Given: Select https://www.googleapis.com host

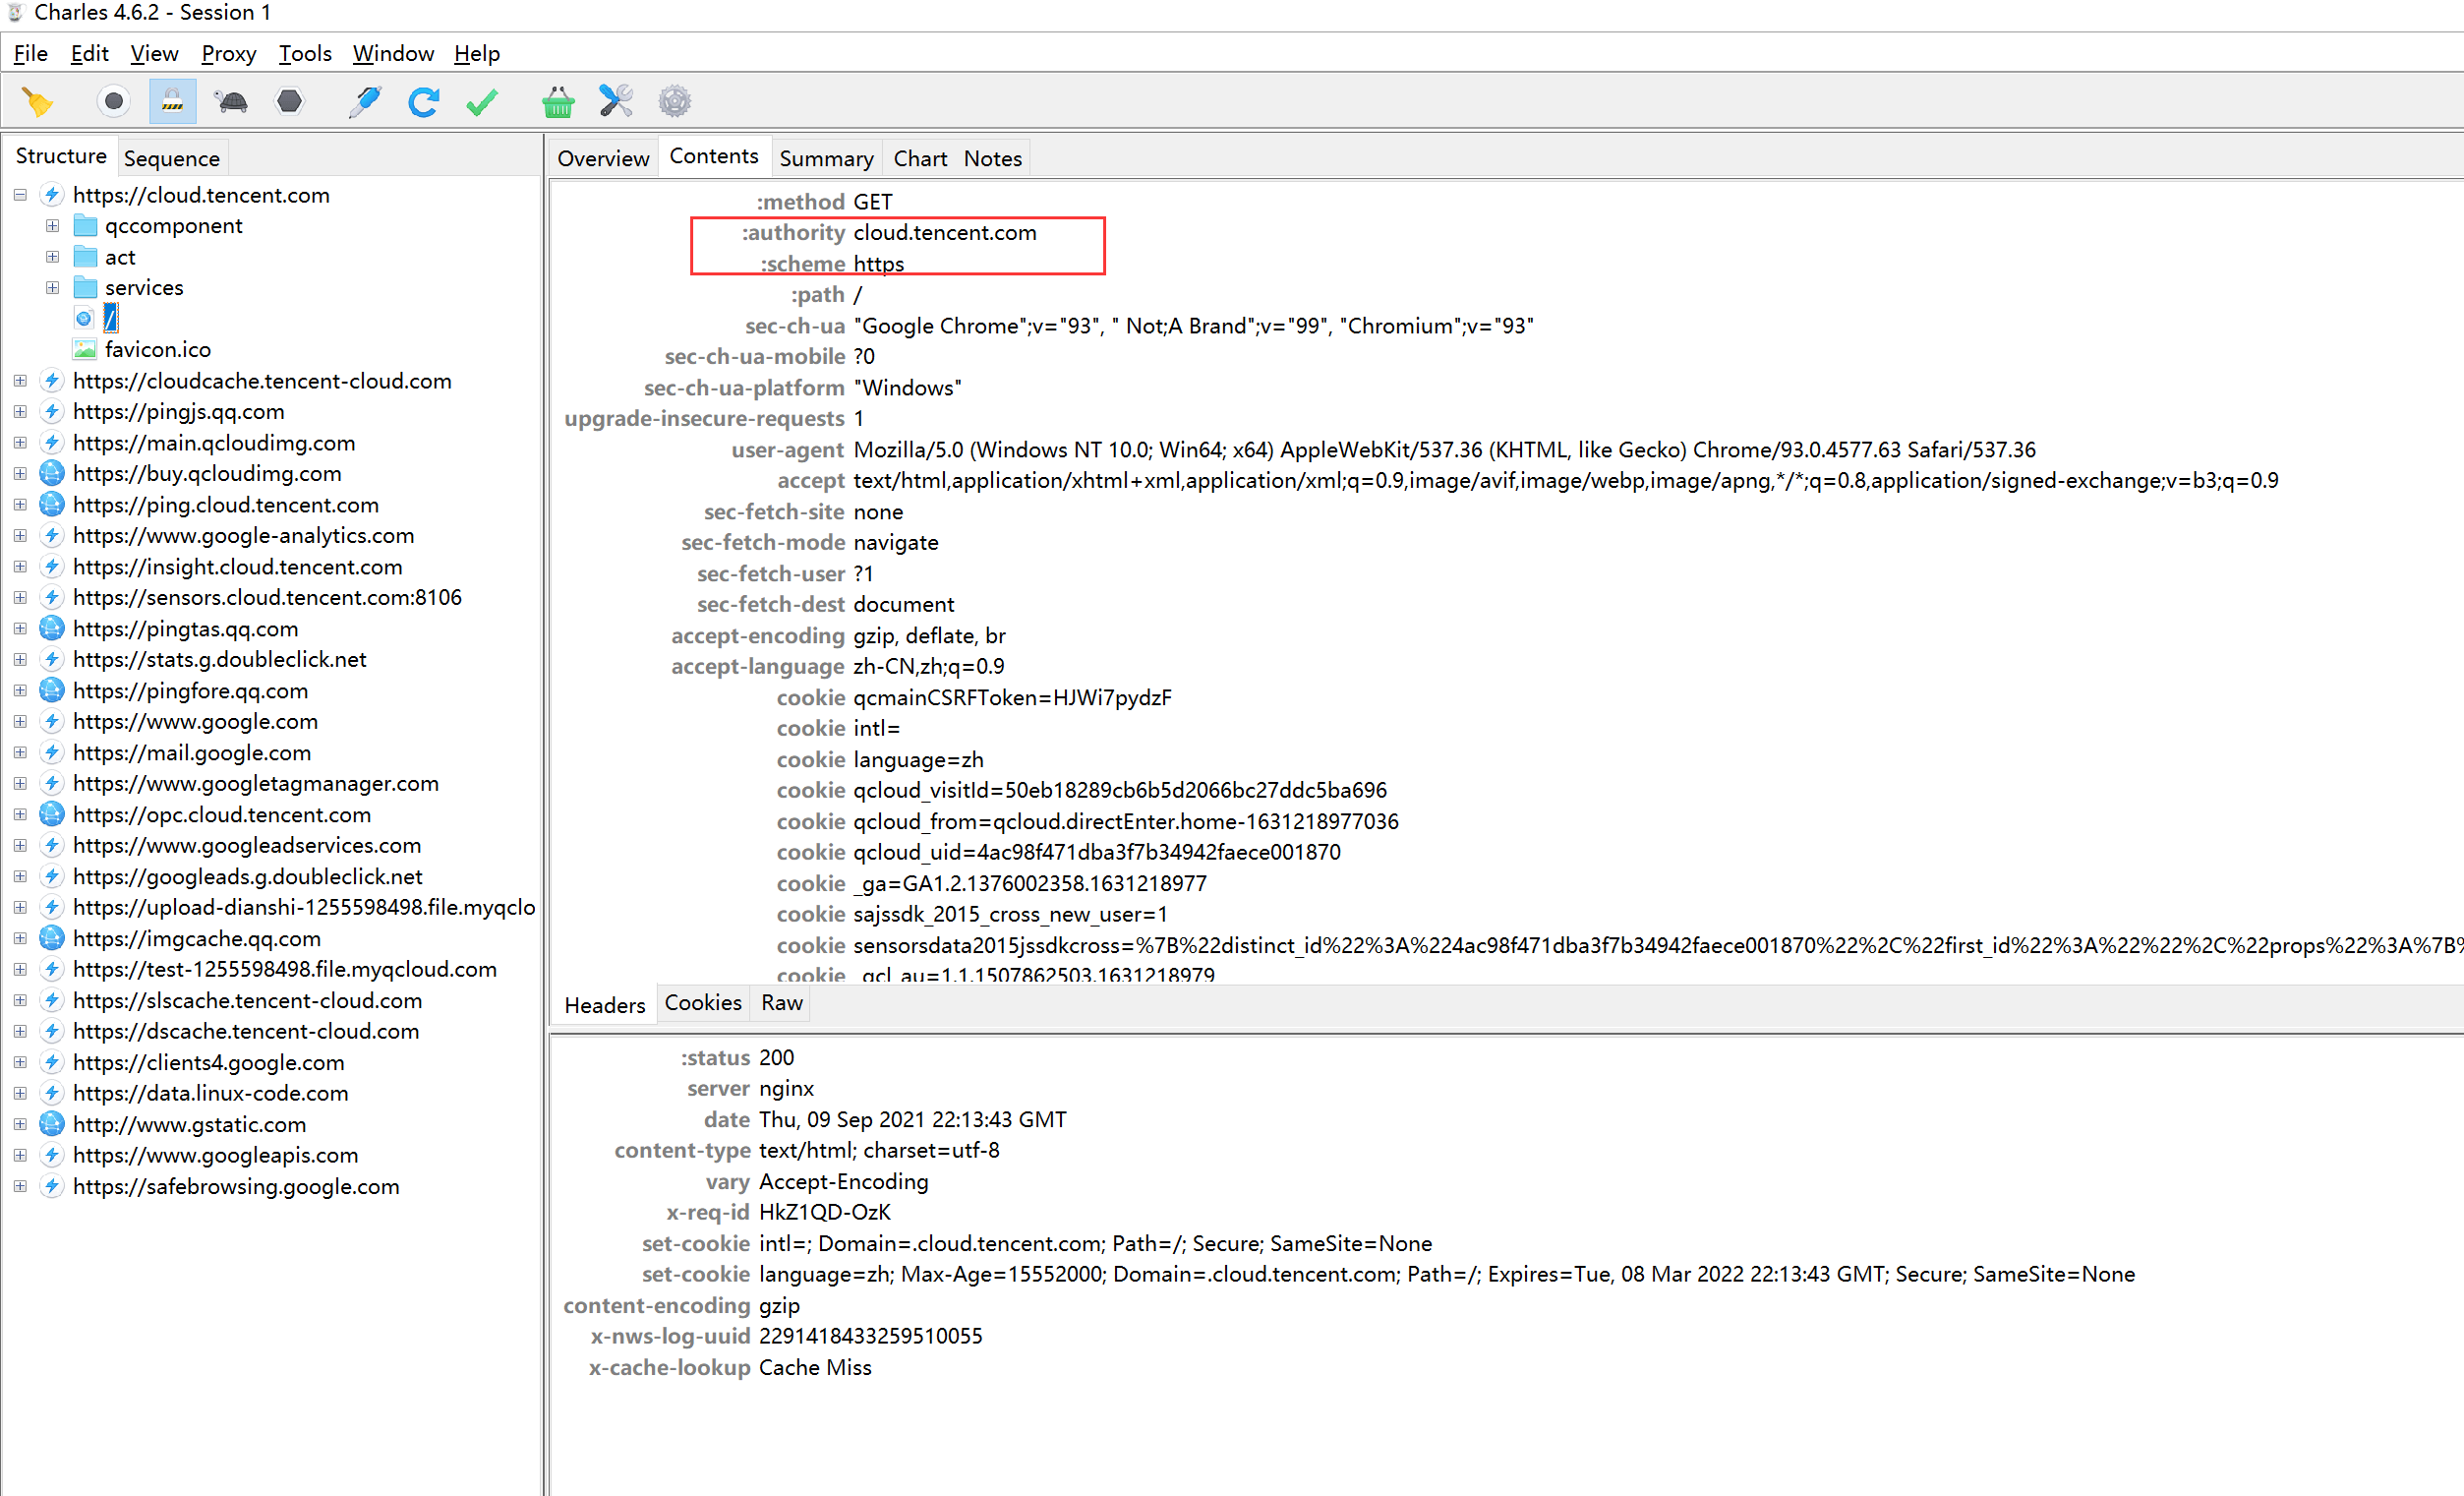Looking at the screenshot, I should [x=215, y=1156].
